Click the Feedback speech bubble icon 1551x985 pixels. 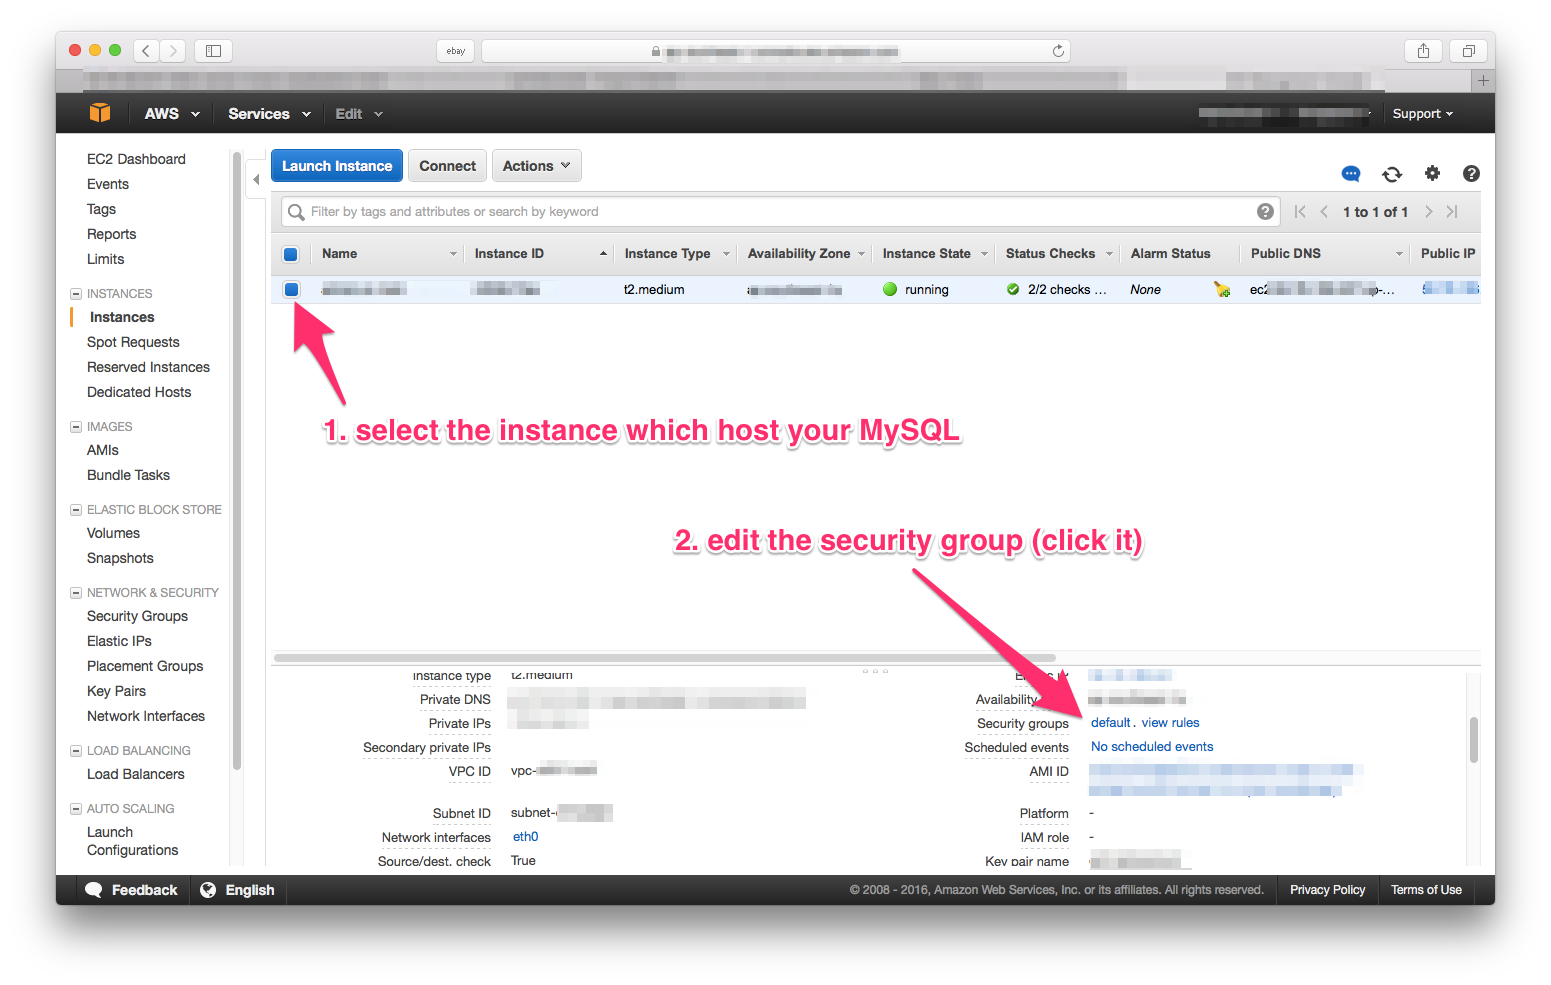94,890
